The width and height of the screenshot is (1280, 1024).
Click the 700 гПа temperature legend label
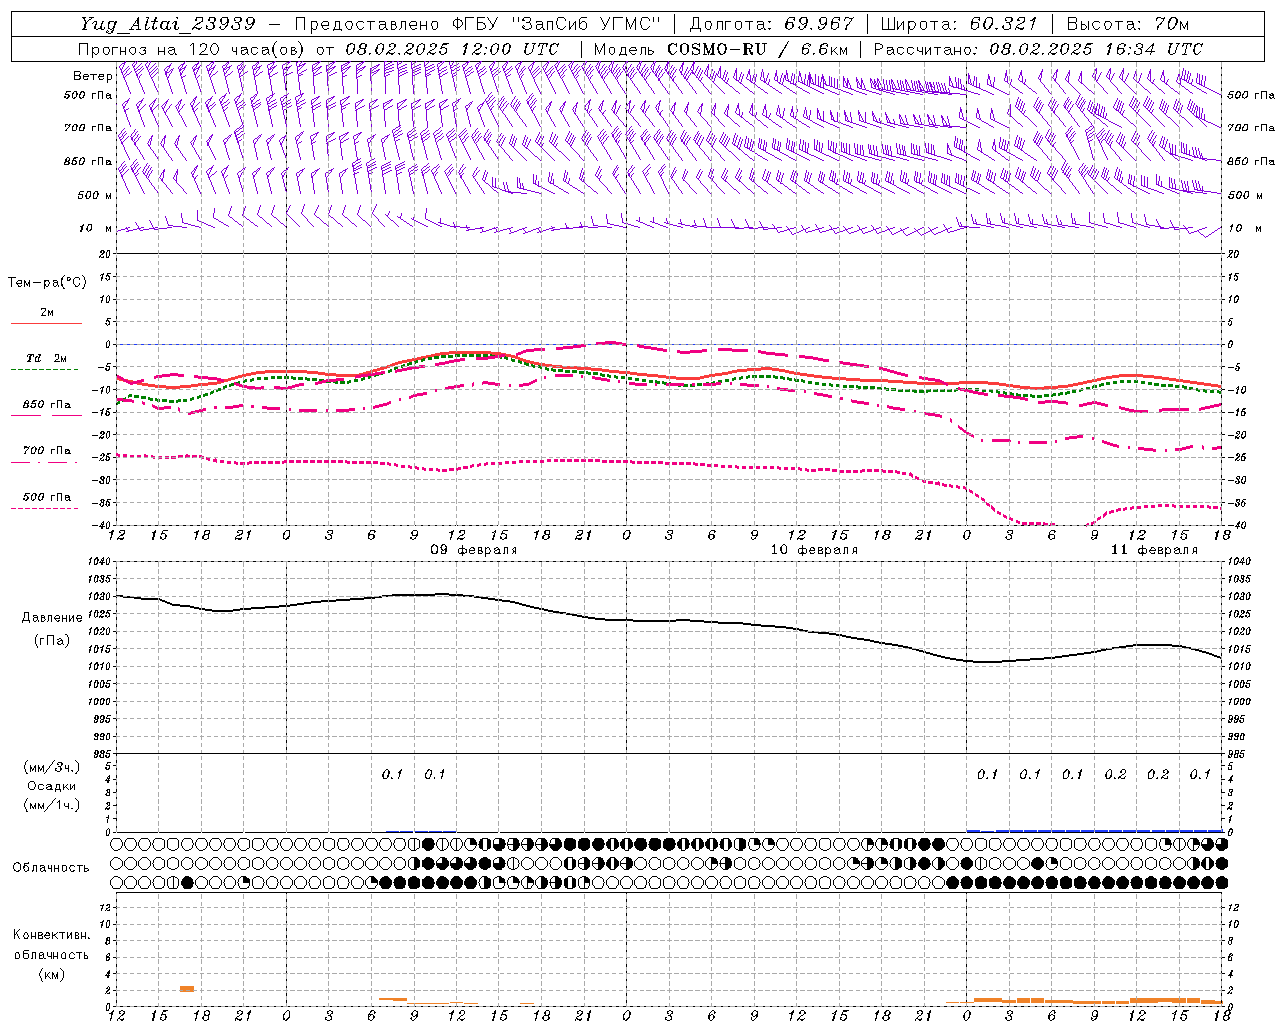point(47,450)
